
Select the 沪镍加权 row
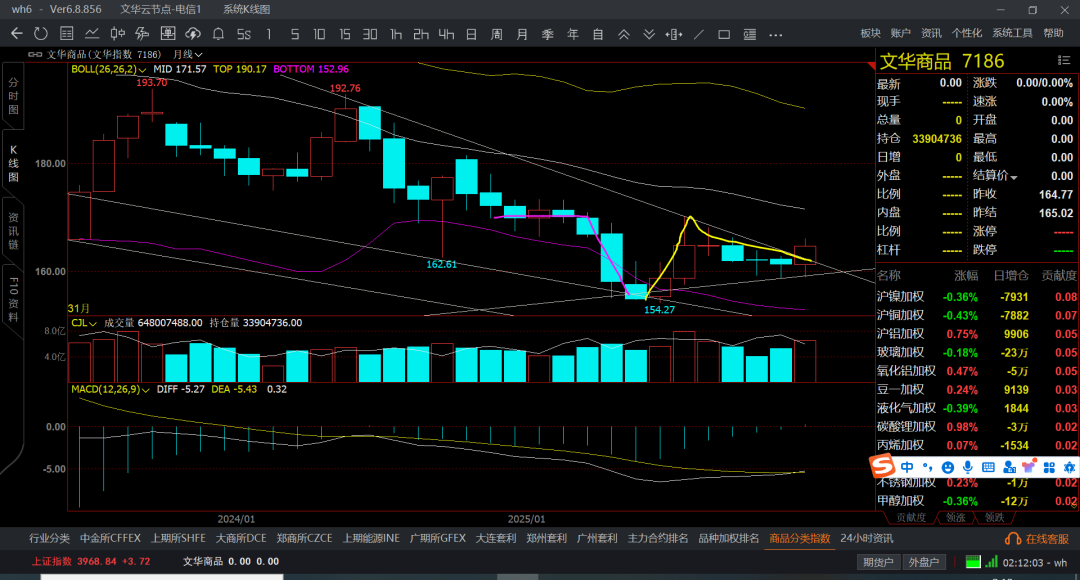pyautogui.click(x=977, y=297)
